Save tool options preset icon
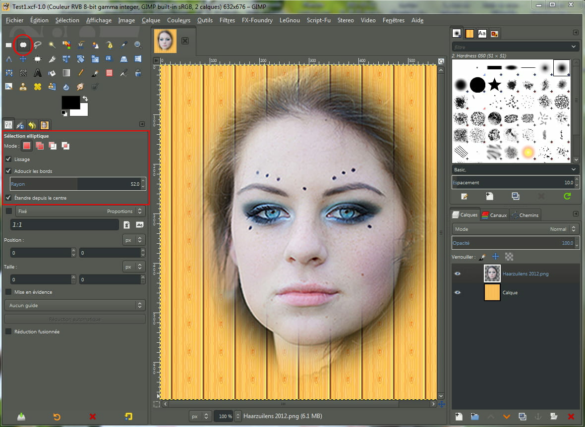The width and height of the screenshot is (585, 427). [21, 417]
